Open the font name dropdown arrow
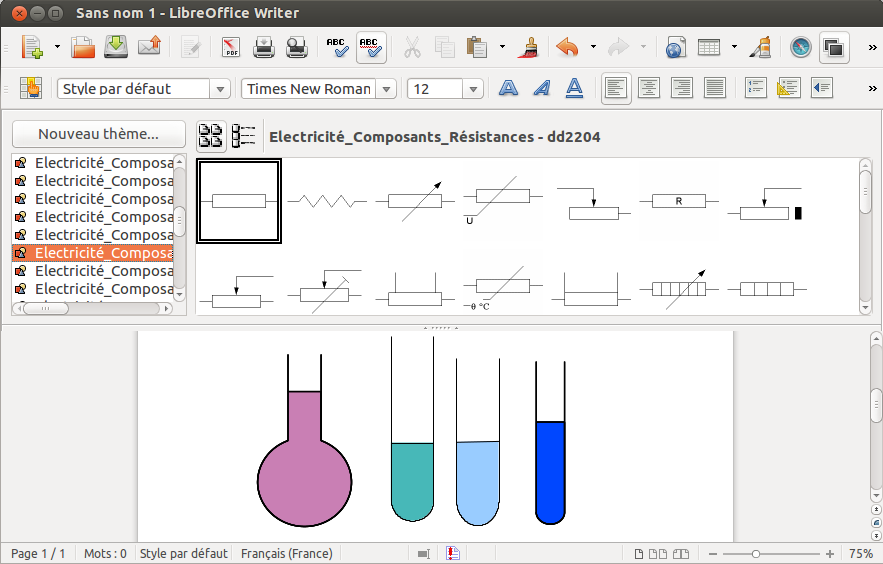 pos(386,89)
